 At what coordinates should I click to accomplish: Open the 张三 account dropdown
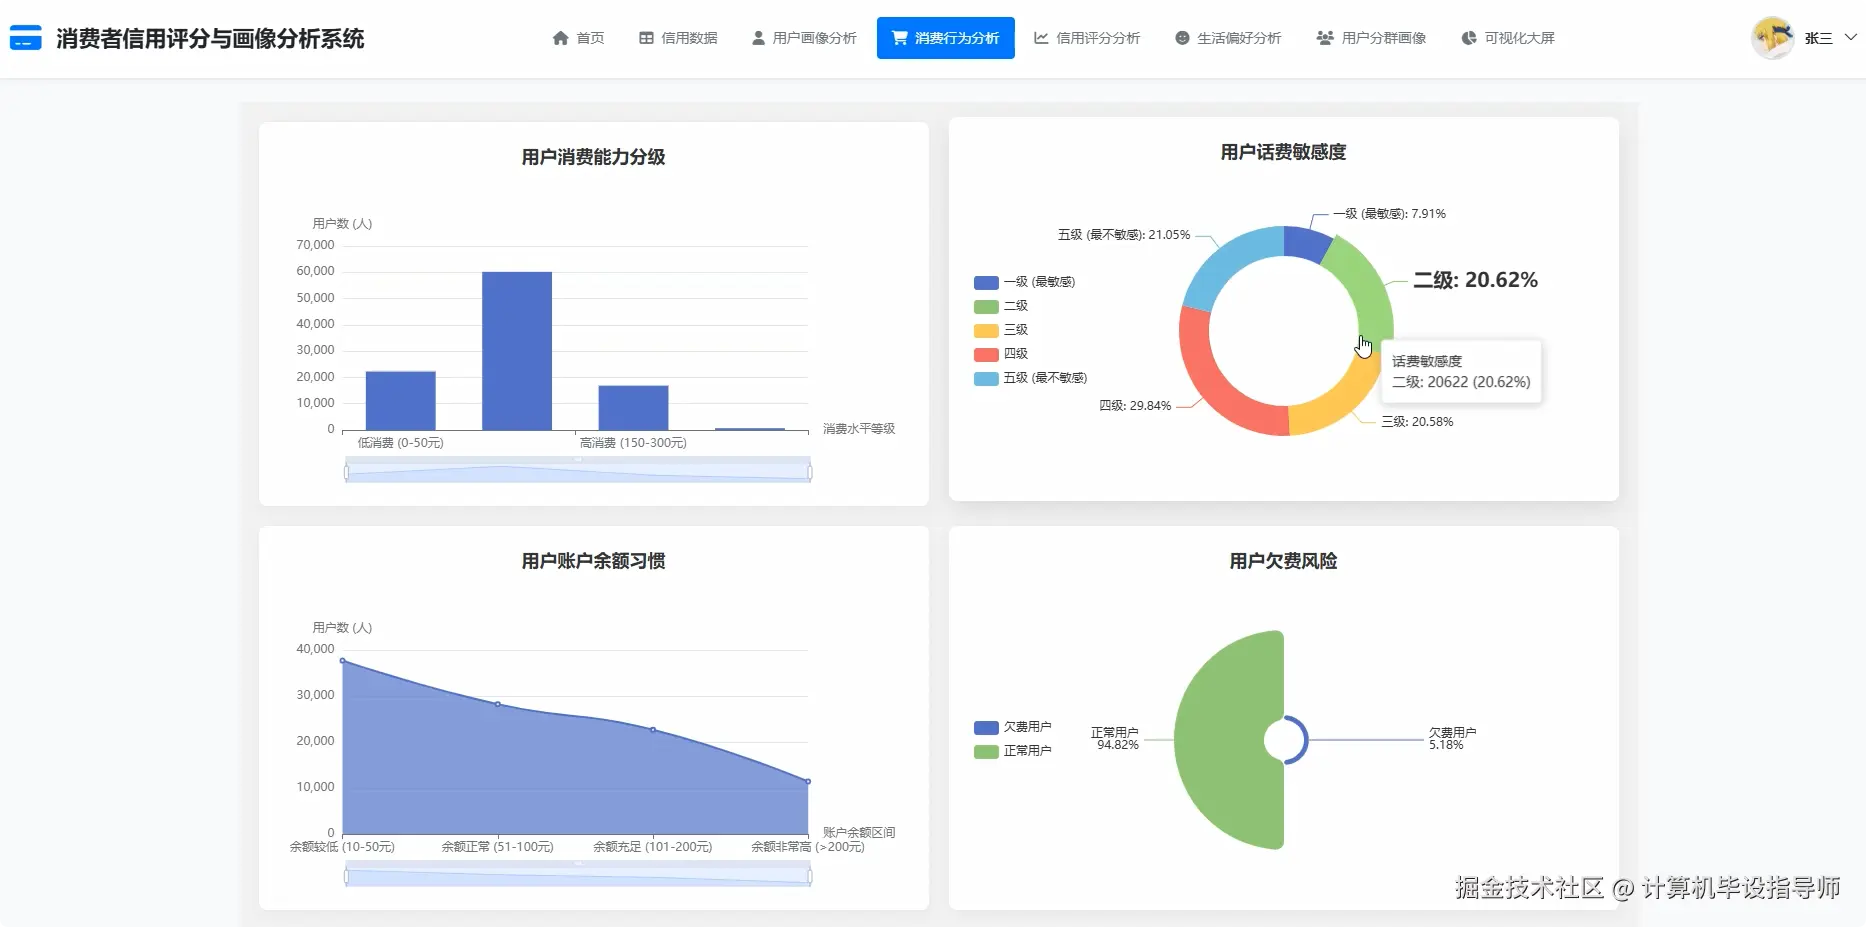coord(1818,37)
